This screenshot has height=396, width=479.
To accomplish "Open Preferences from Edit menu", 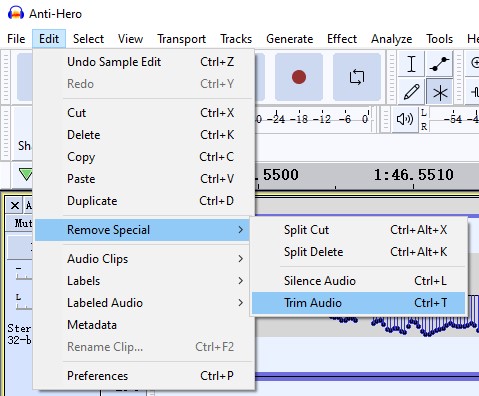I will tap(144, 376).
